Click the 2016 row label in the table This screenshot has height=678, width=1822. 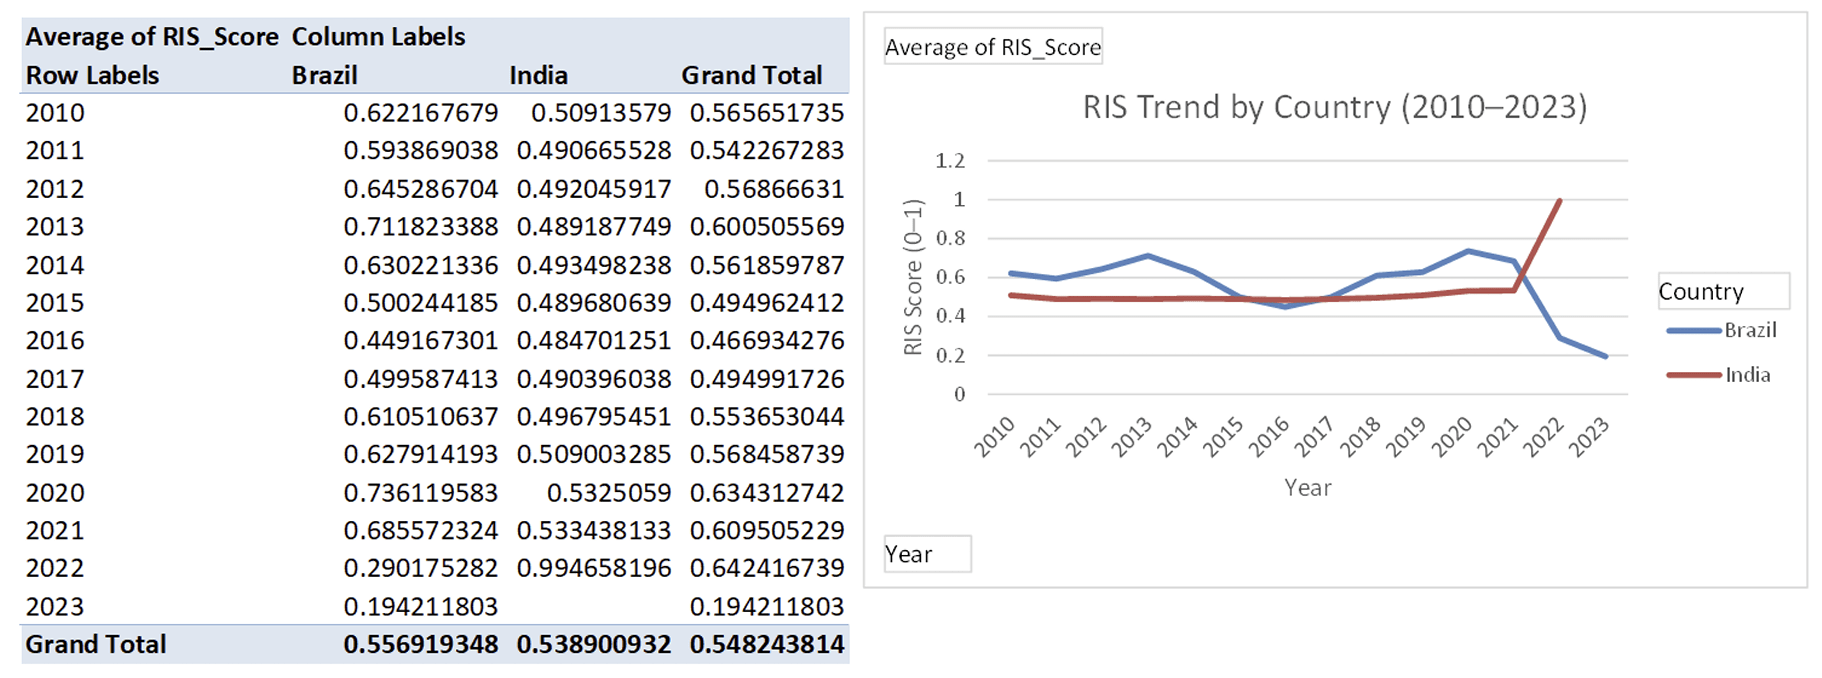(x=55, y=341)
